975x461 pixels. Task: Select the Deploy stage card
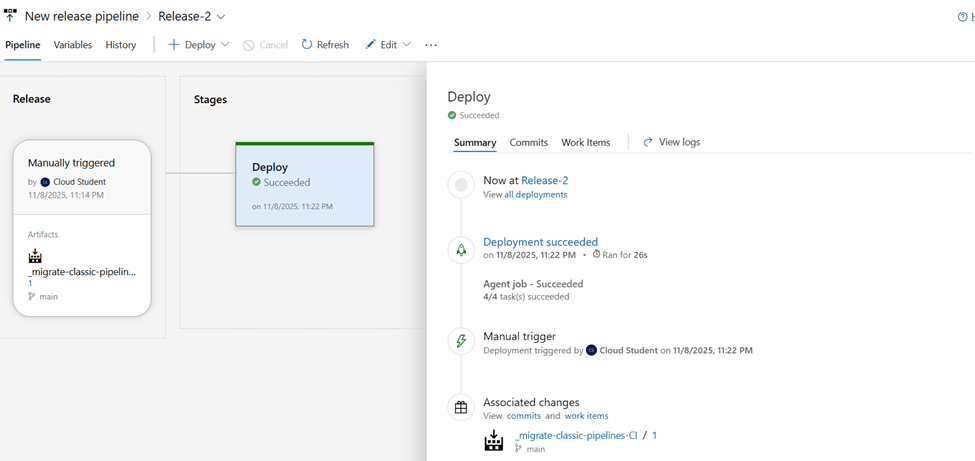coord(304,185)
